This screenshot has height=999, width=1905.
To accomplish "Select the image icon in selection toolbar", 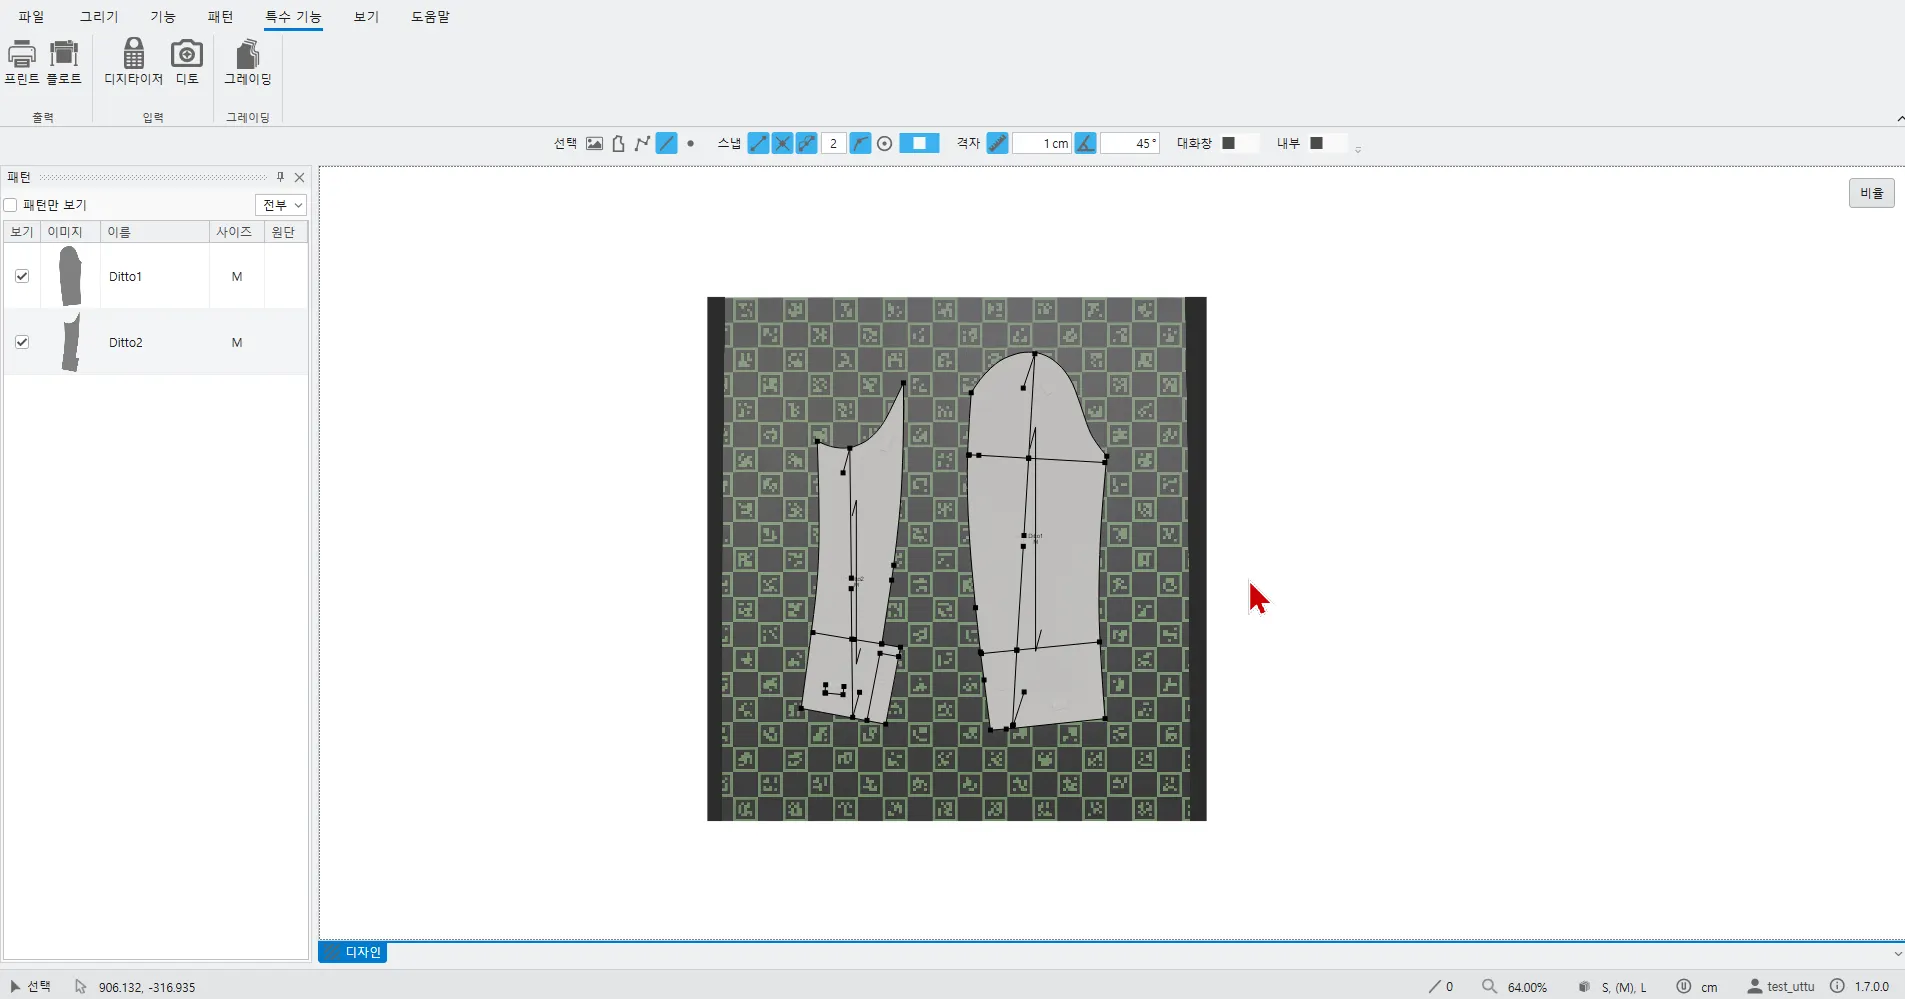I will point(594,143).
